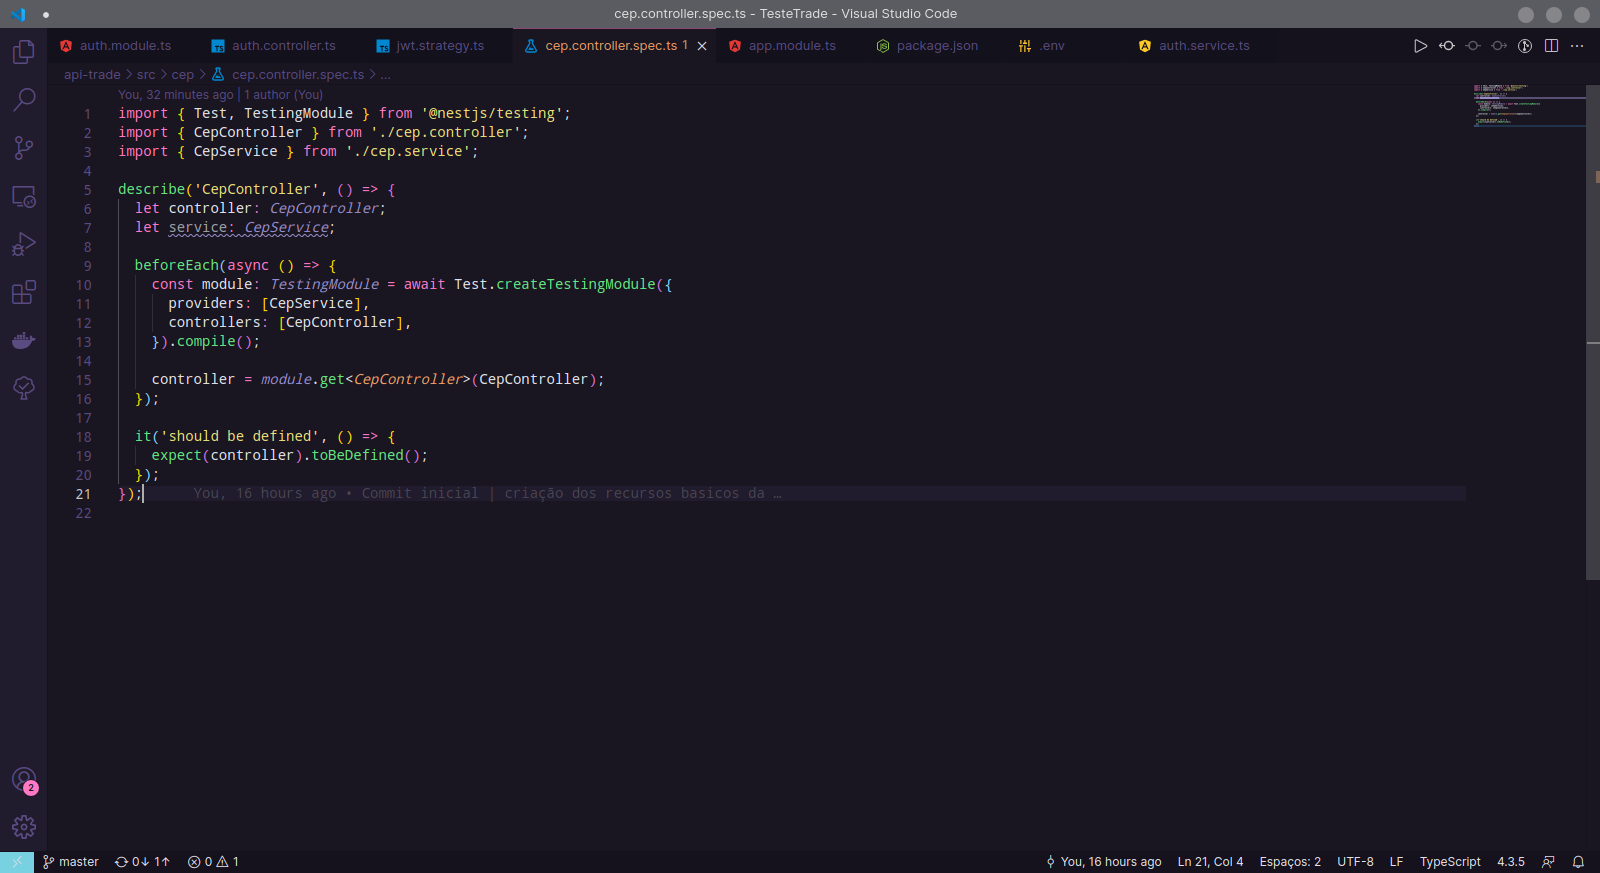Image resolution: width=1600 pixels, height=873 pixels.
Task: Click the feedback icon in status bar
Action: (1548, 862)
